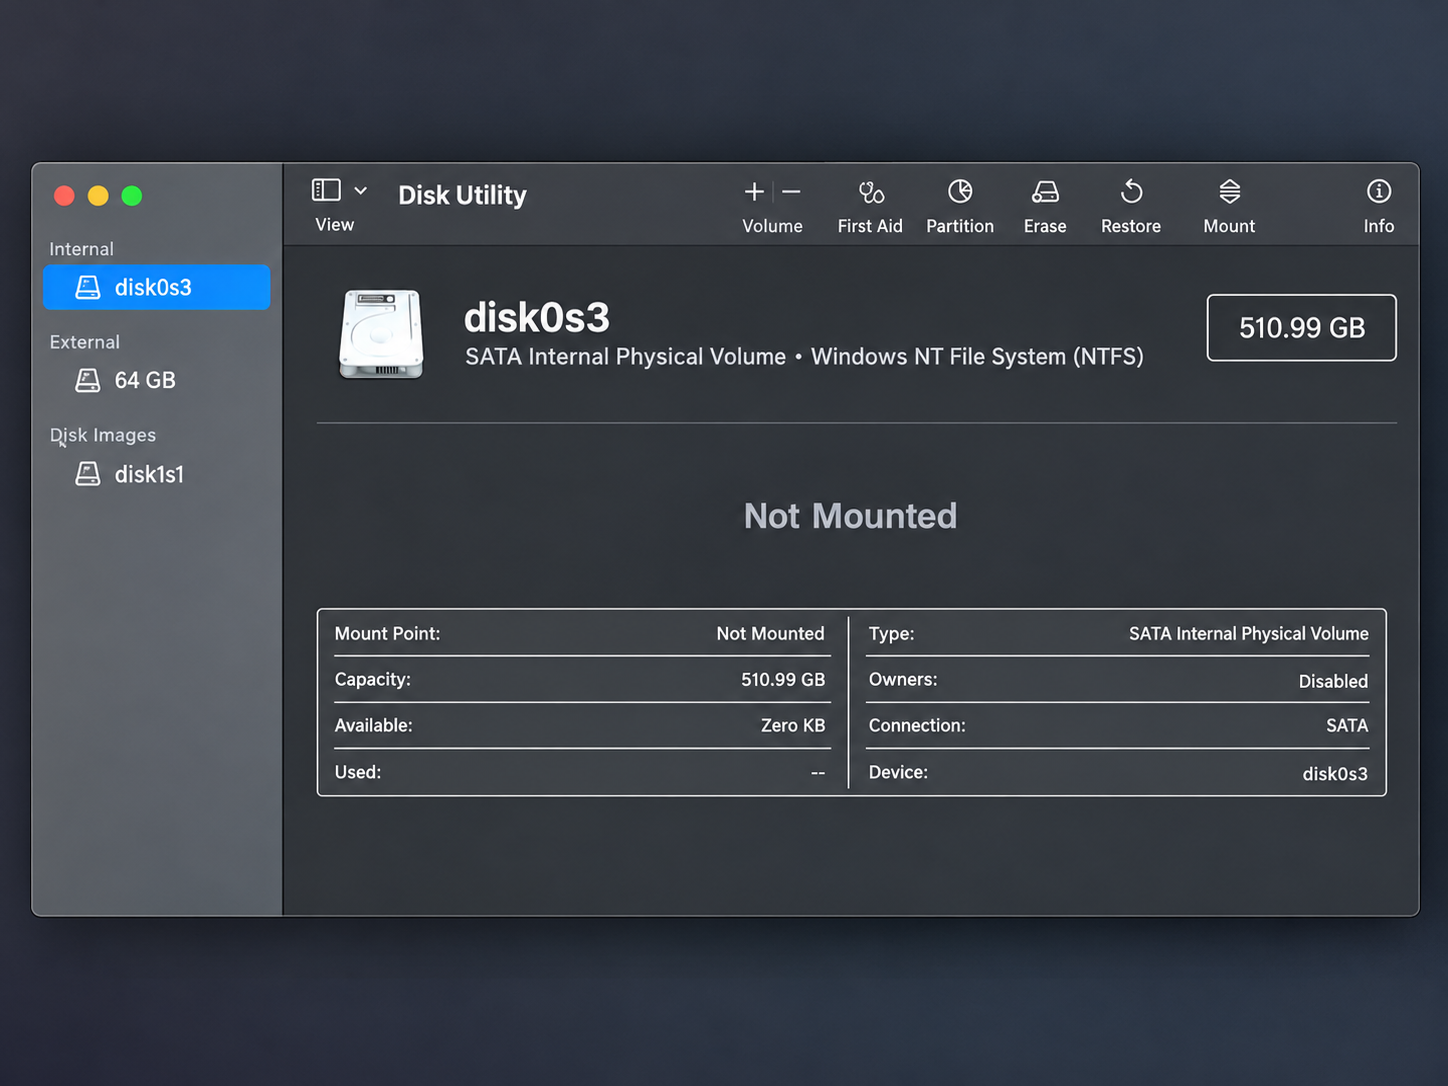Open the View dropdown chevron
This screenshot has height=1086, width=1448.
coord(361,190)
